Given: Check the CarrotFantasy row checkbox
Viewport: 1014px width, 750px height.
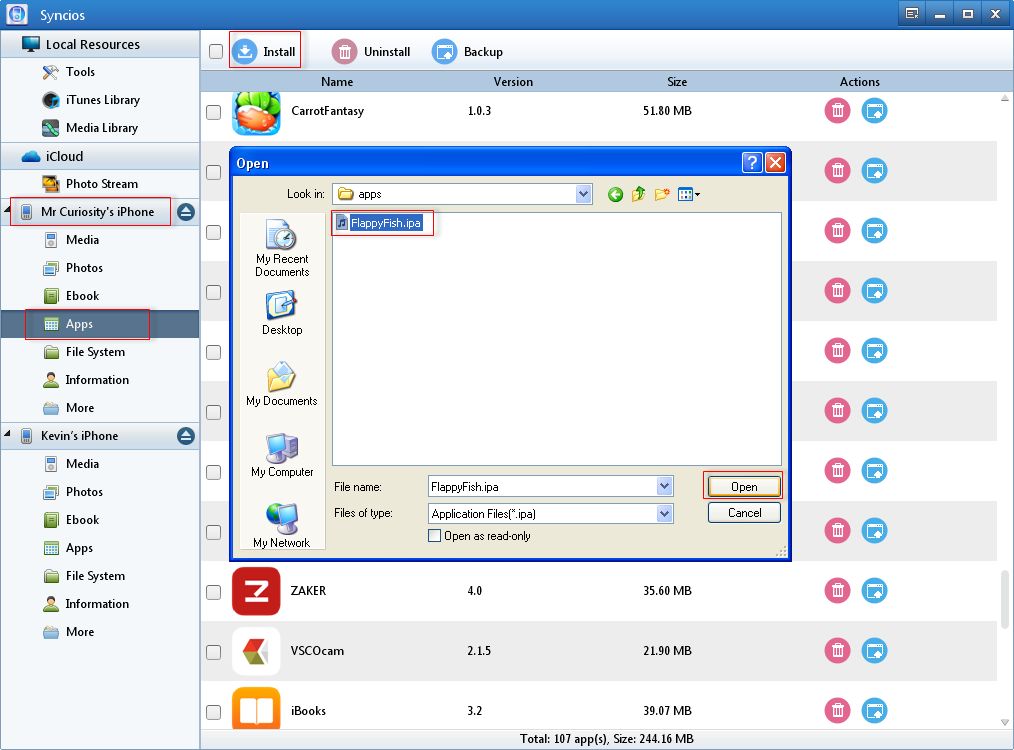Looking at the screenshot, I should pyautogui.click(x=213, y=112).
